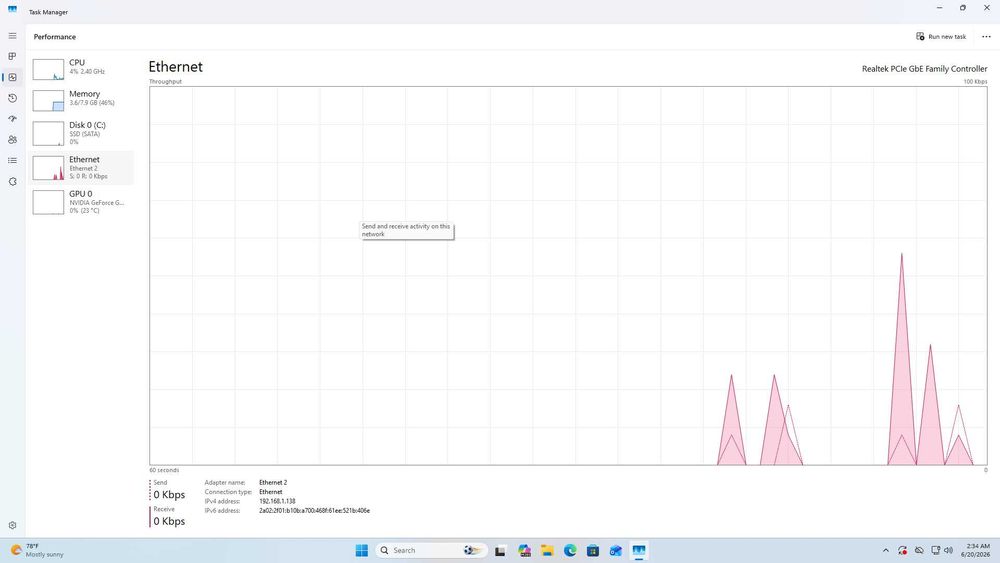This screenshot has width=1000, height=563.
Task: Click the Ethernet throughput graph
Action: (568, 275)
